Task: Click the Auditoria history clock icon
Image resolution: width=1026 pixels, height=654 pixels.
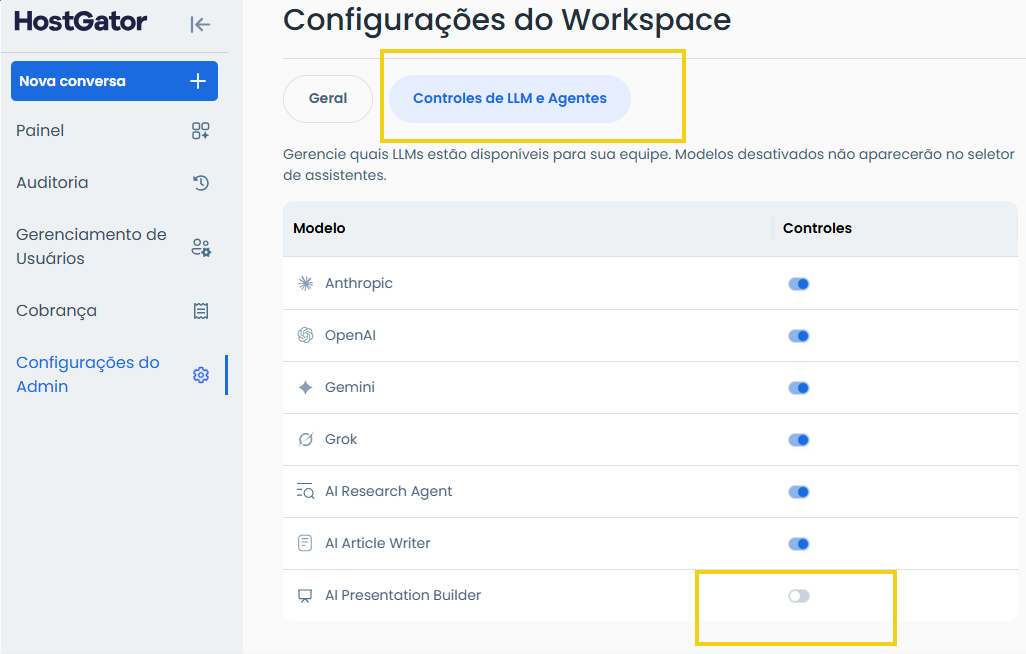Action: (201, 183)
